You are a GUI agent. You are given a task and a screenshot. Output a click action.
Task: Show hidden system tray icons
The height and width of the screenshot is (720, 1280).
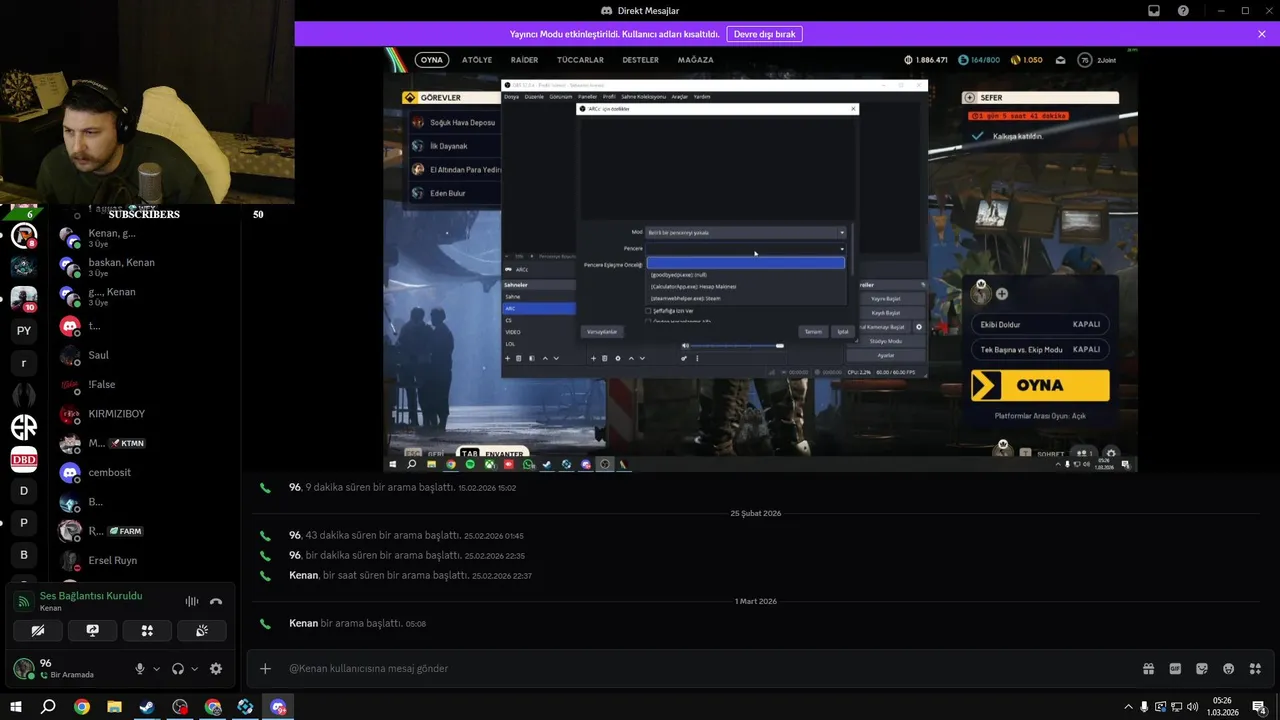click(1128, 707)
